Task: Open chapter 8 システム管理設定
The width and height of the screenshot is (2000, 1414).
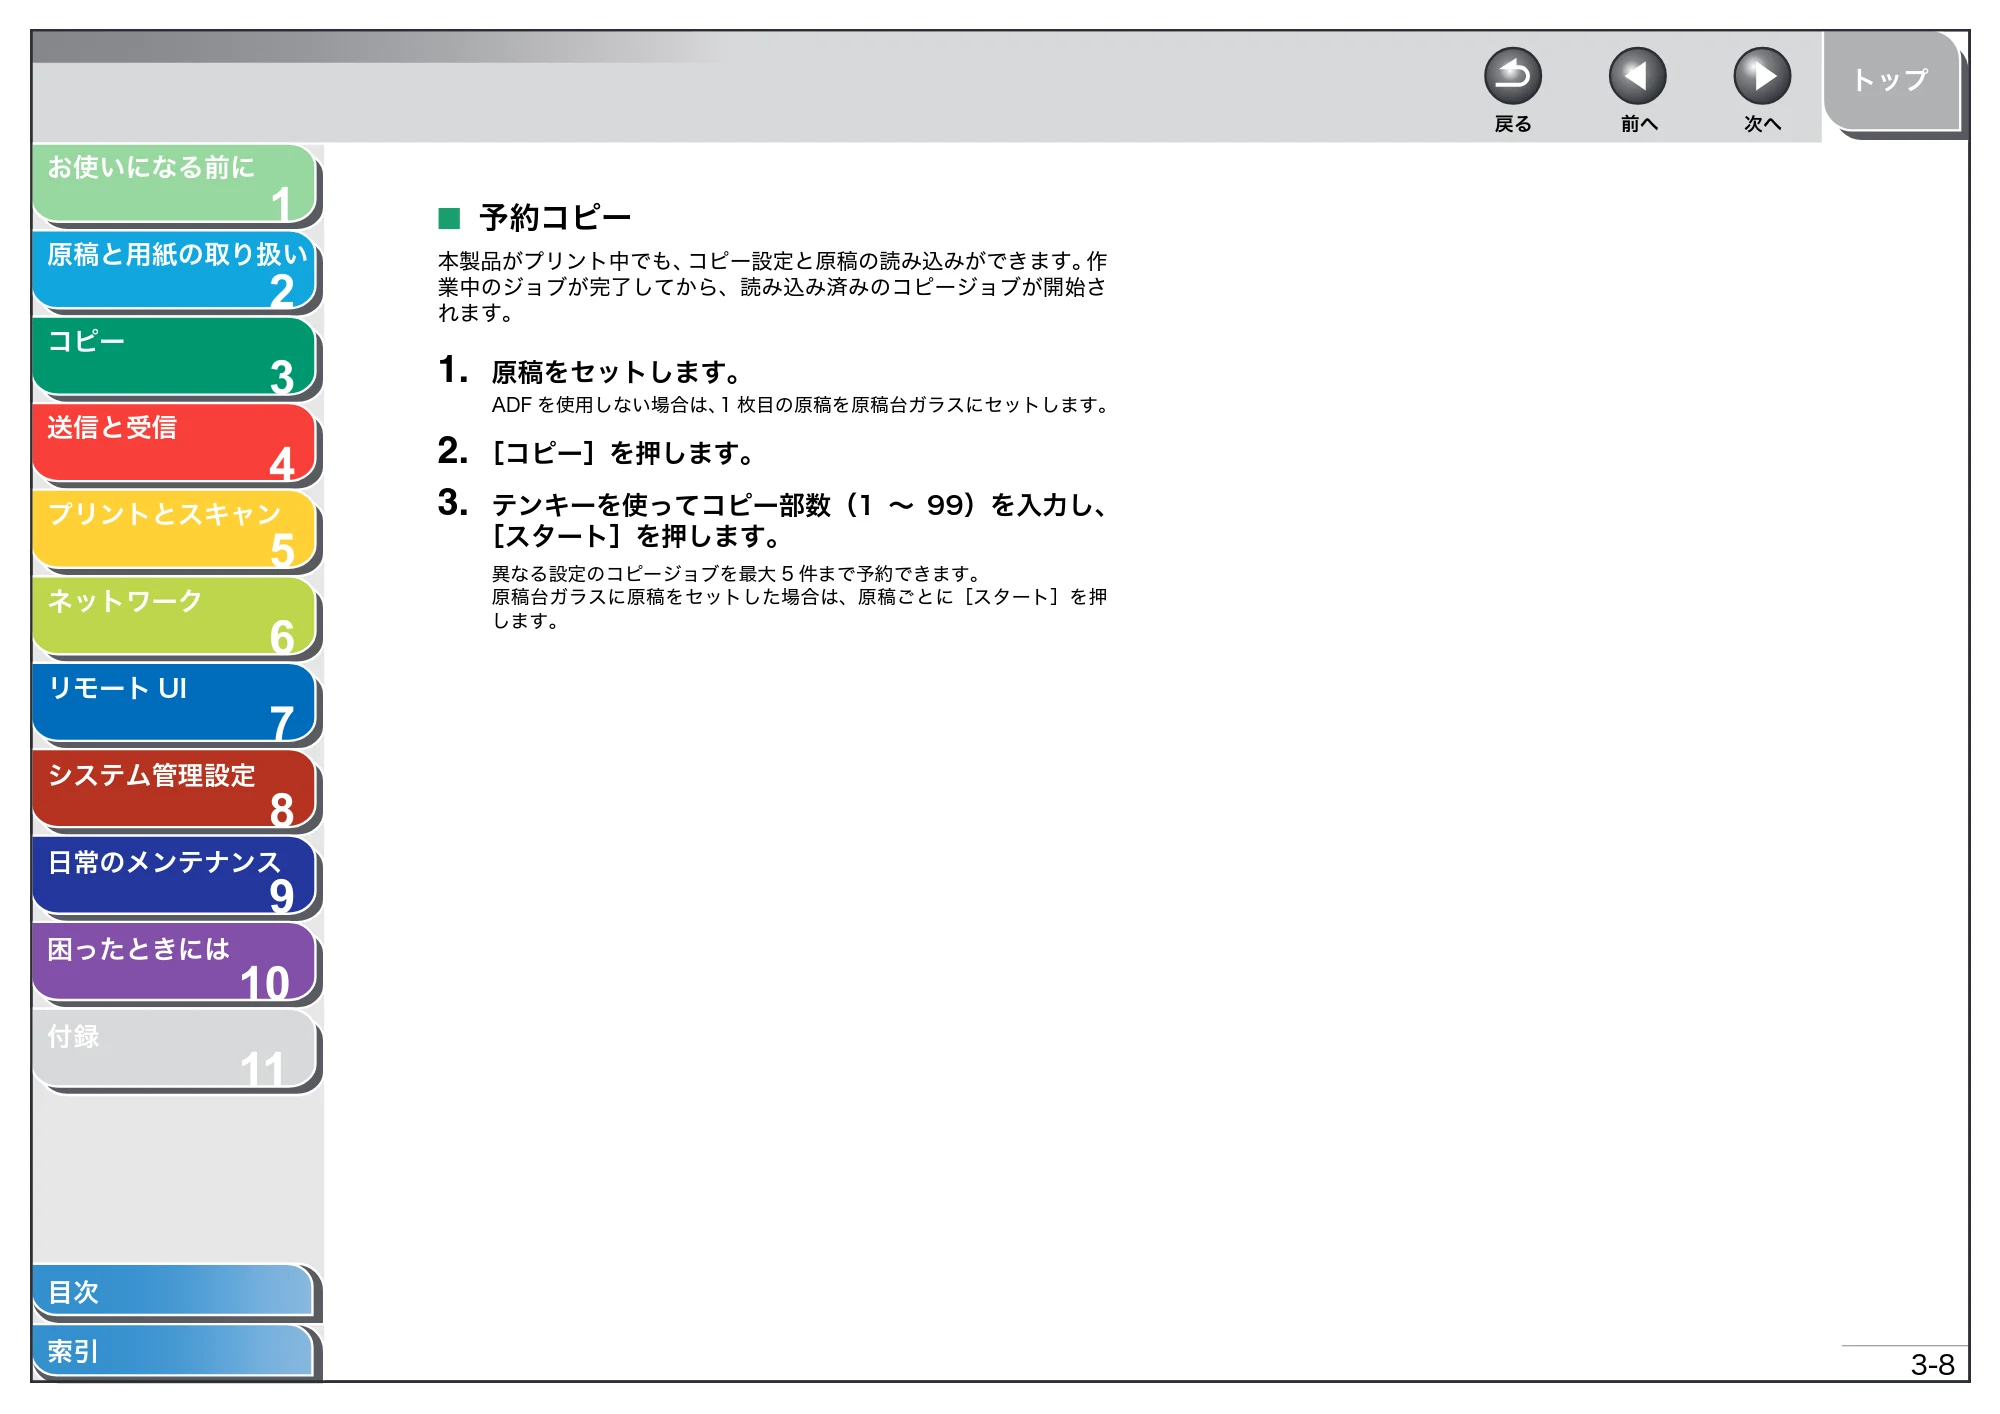Action: (x=175, y=790)
